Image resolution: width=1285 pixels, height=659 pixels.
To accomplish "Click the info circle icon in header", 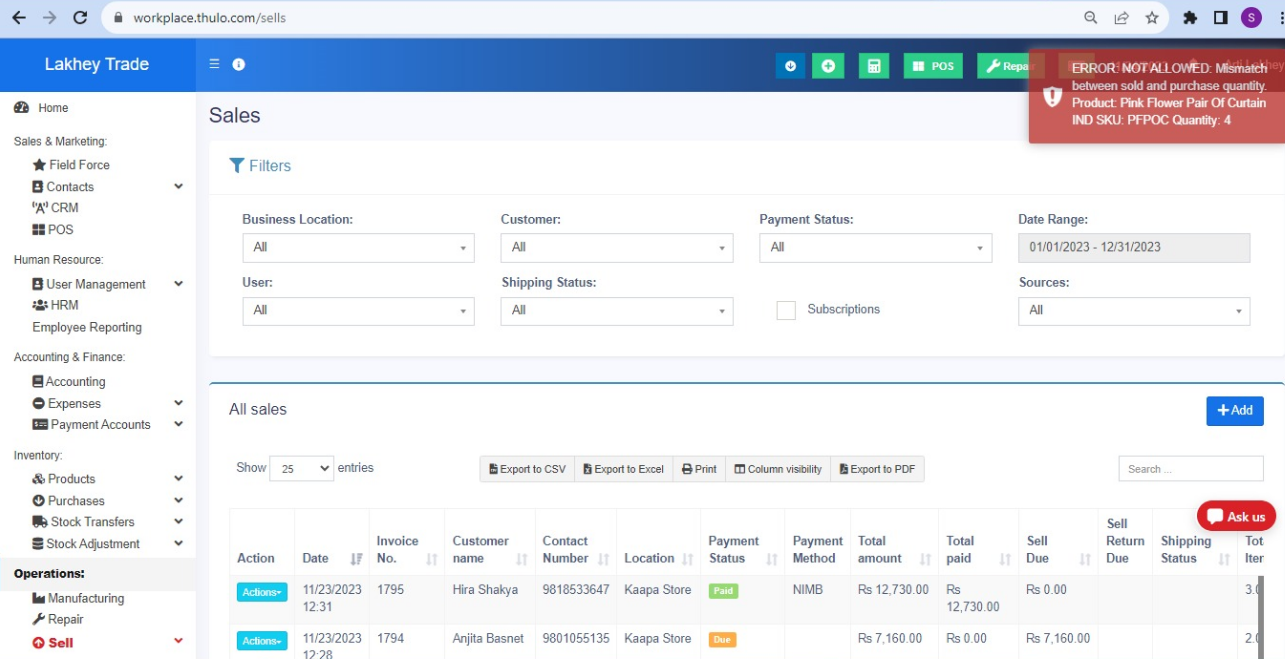I will (239, 64).
